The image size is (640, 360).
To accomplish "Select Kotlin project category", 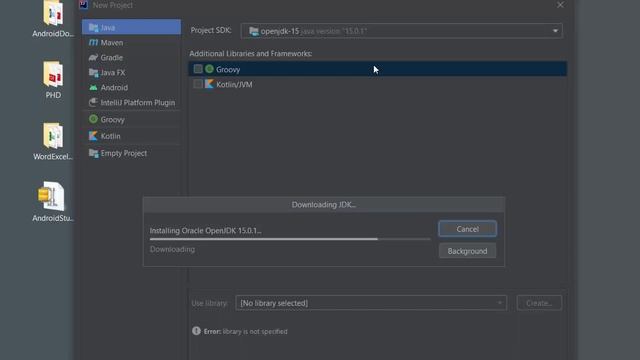I will (131, 136).
